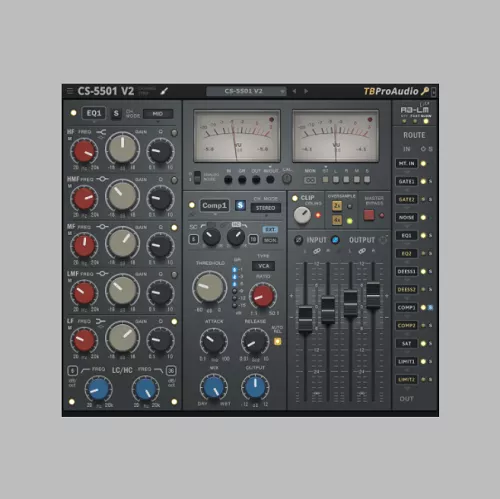This screenshot has height=499, width=500.
Task: Select the MF band bell shape icon
Action: coord(102,227)
